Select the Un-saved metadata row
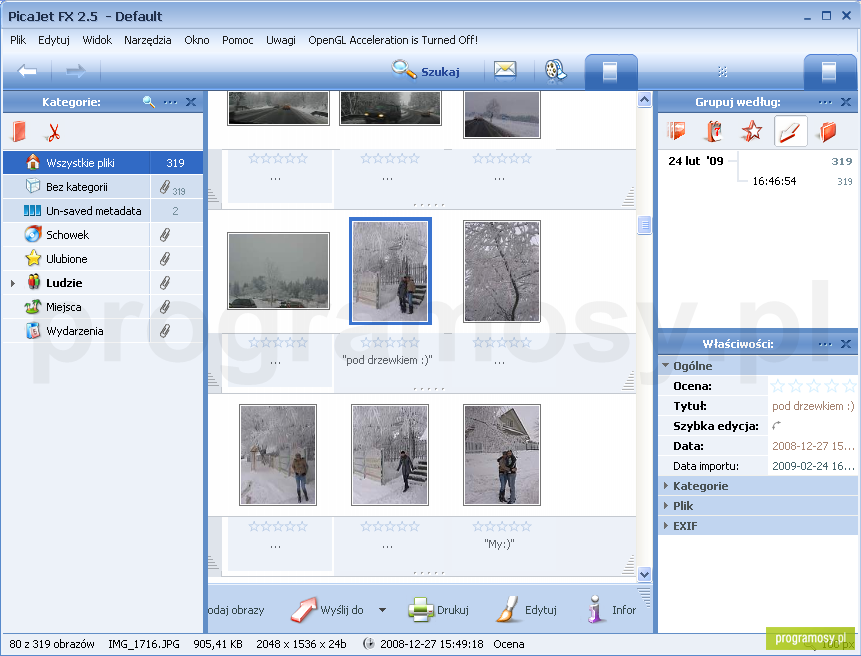 (x=103, y=211)
